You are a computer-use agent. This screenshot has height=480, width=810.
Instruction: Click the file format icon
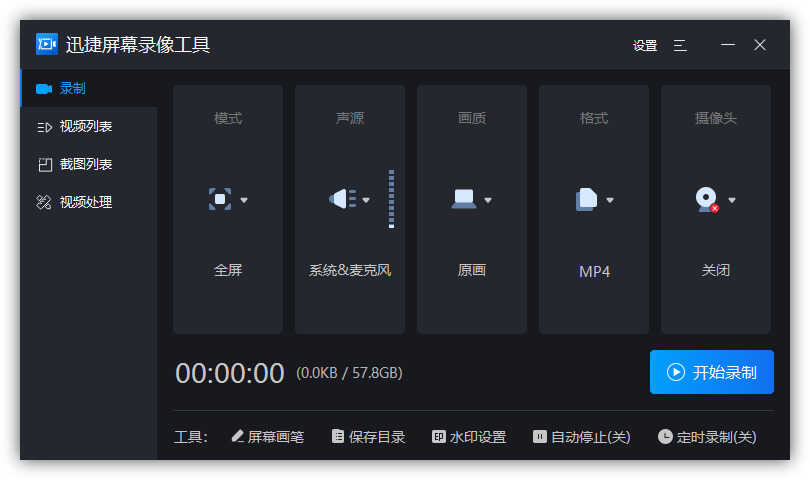586,199
